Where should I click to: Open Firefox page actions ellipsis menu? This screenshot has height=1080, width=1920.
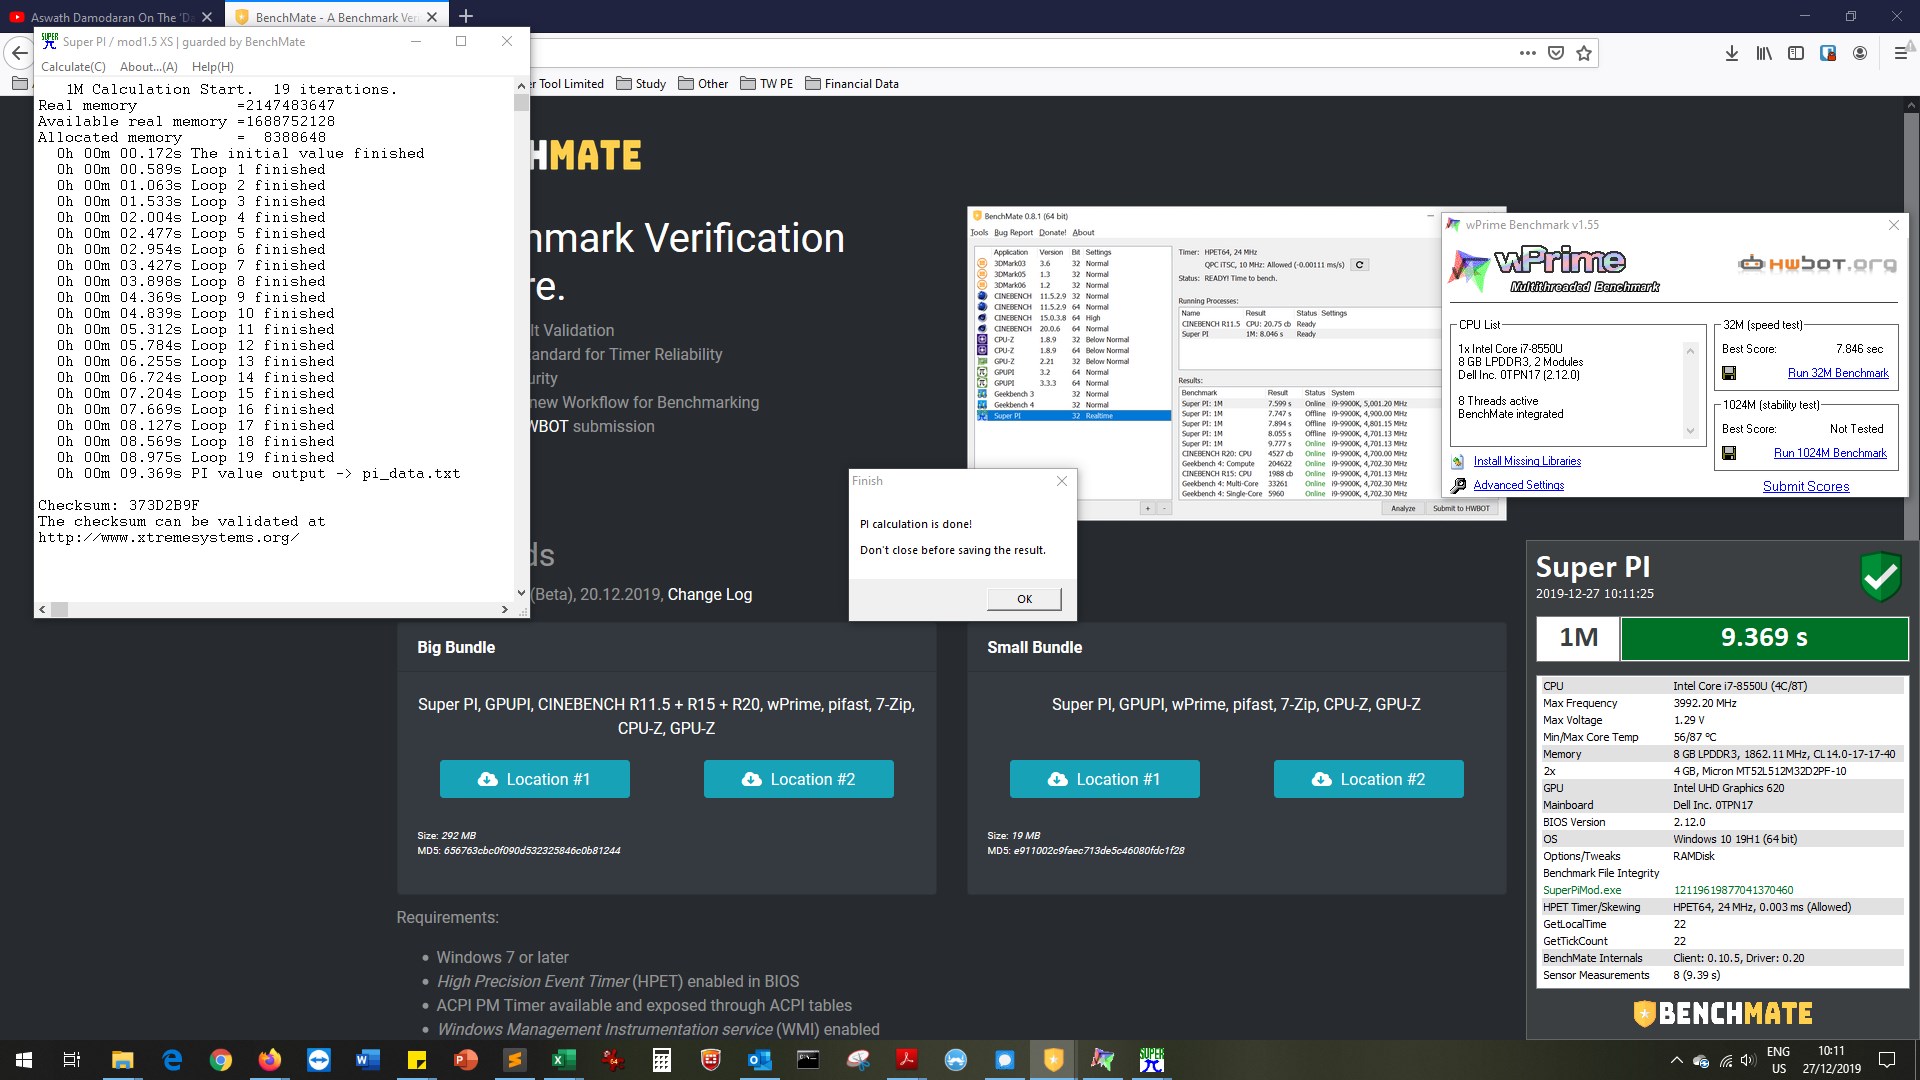(1527, 53)
